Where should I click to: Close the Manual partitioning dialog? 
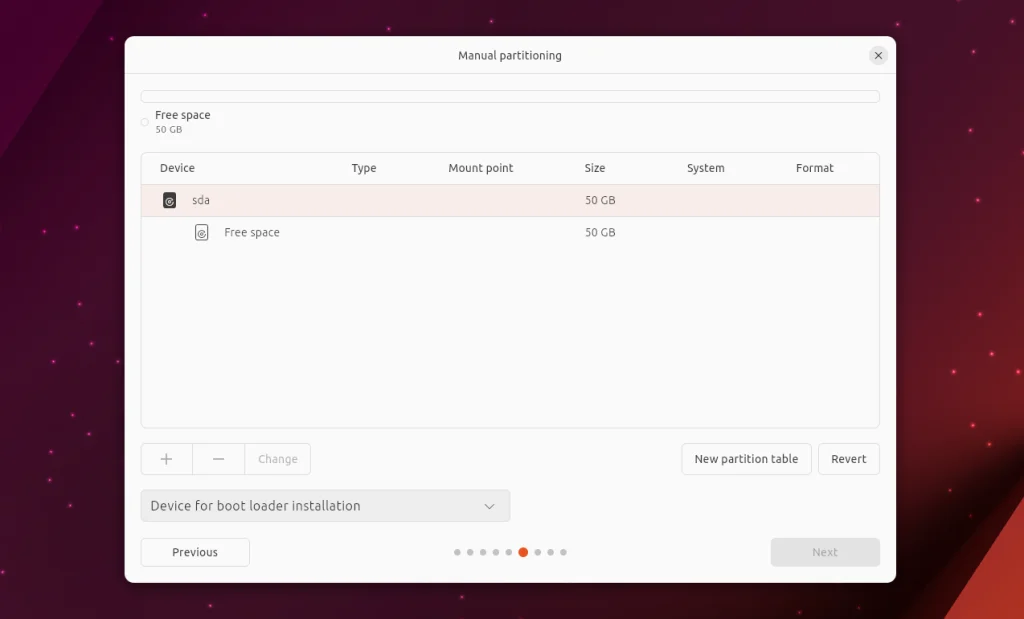pyautogui.click(x=878, y=55)
